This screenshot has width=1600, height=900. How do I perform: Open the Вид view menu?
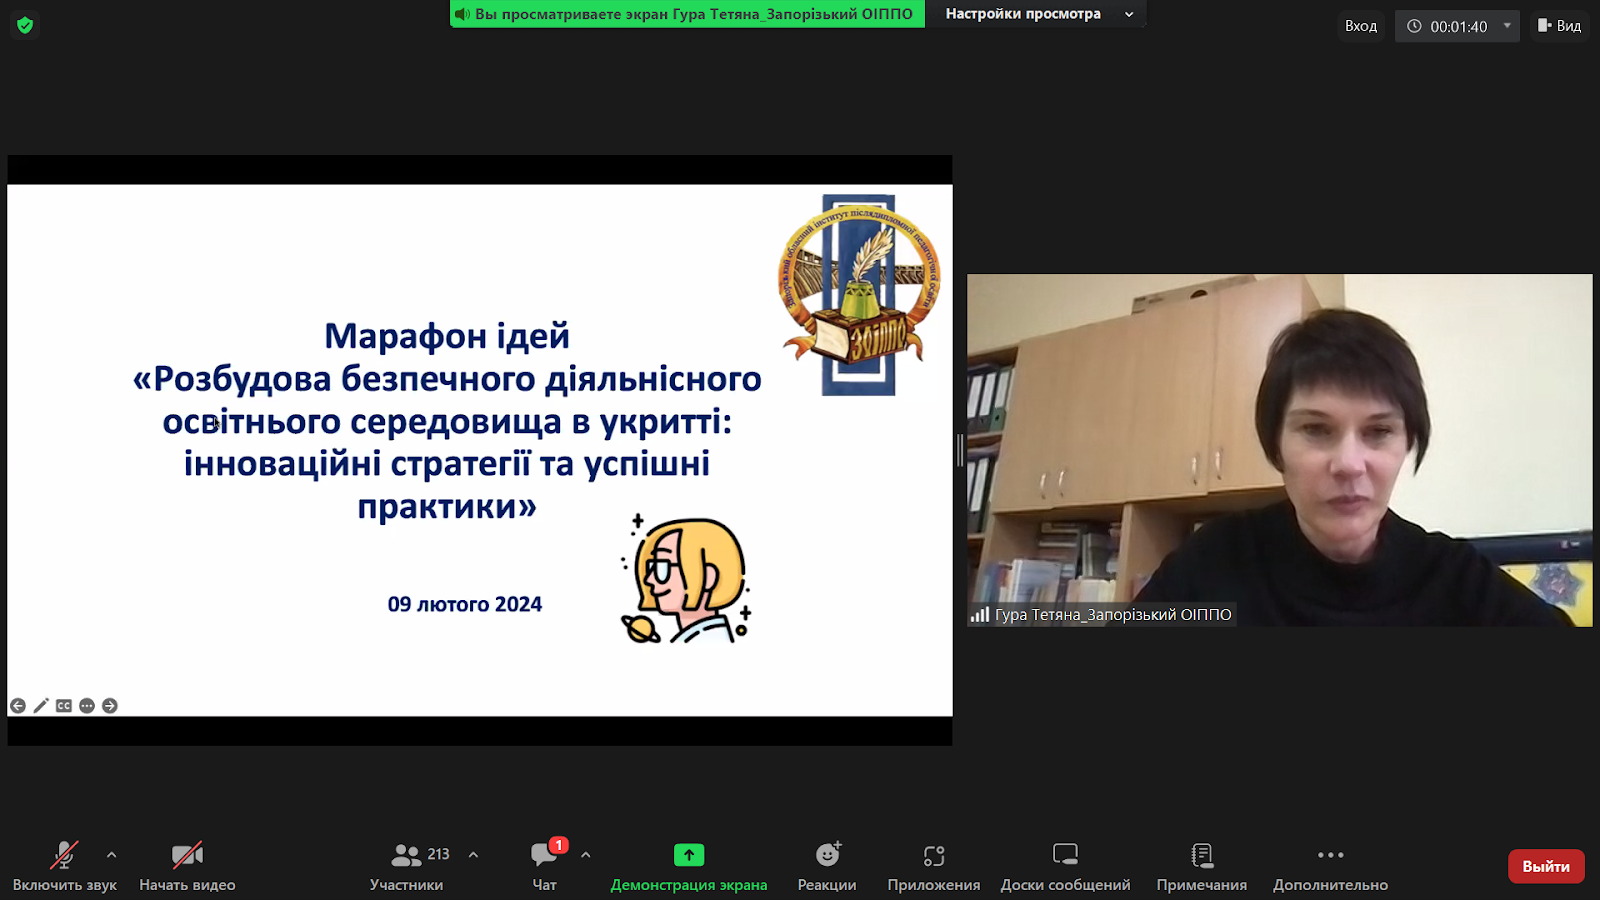tap(1560, 26)
